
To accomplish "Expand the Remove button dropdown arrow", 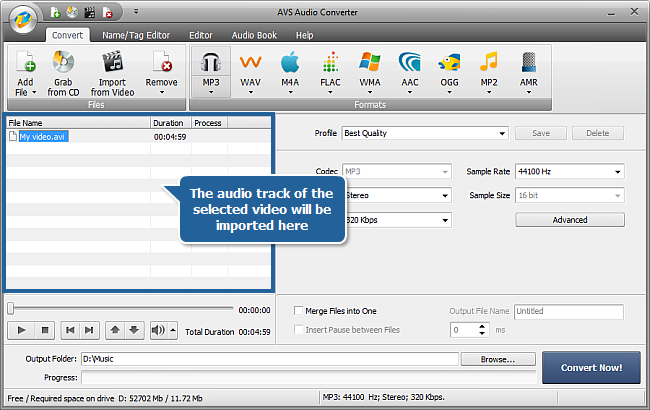I will 162,92.
